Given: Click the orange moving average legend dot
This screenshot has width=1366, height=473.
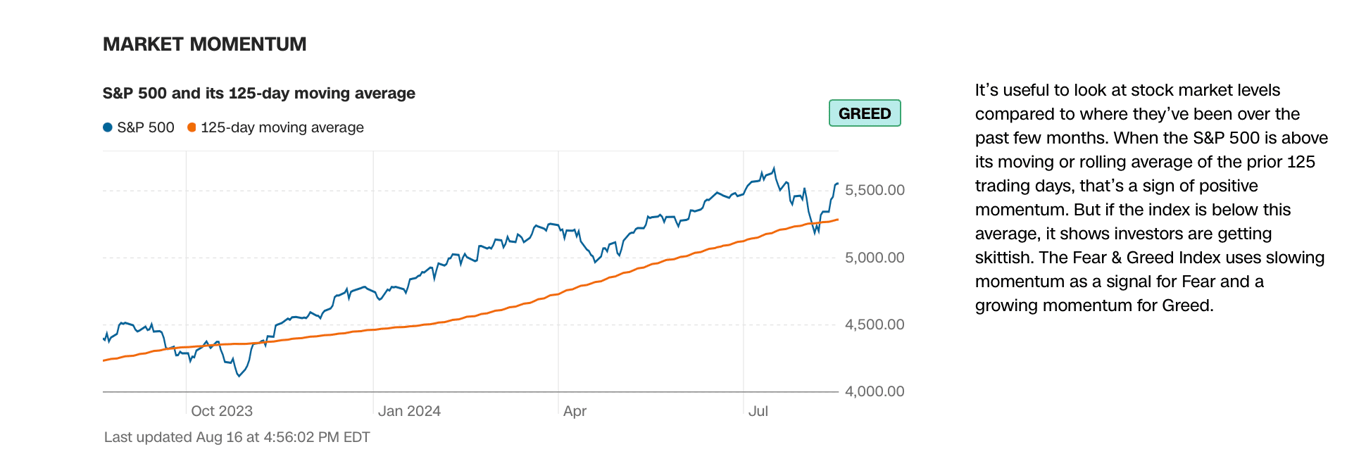Looking at the screenshot, I should [192, 128].
